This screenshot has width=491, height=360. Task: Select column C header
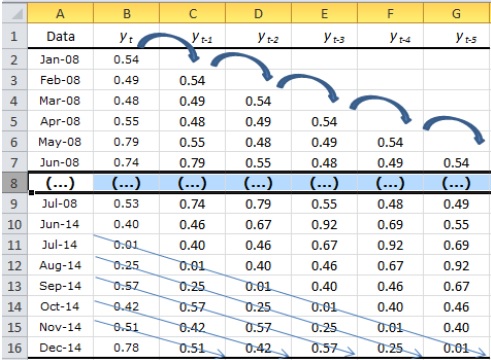[192, 14]
